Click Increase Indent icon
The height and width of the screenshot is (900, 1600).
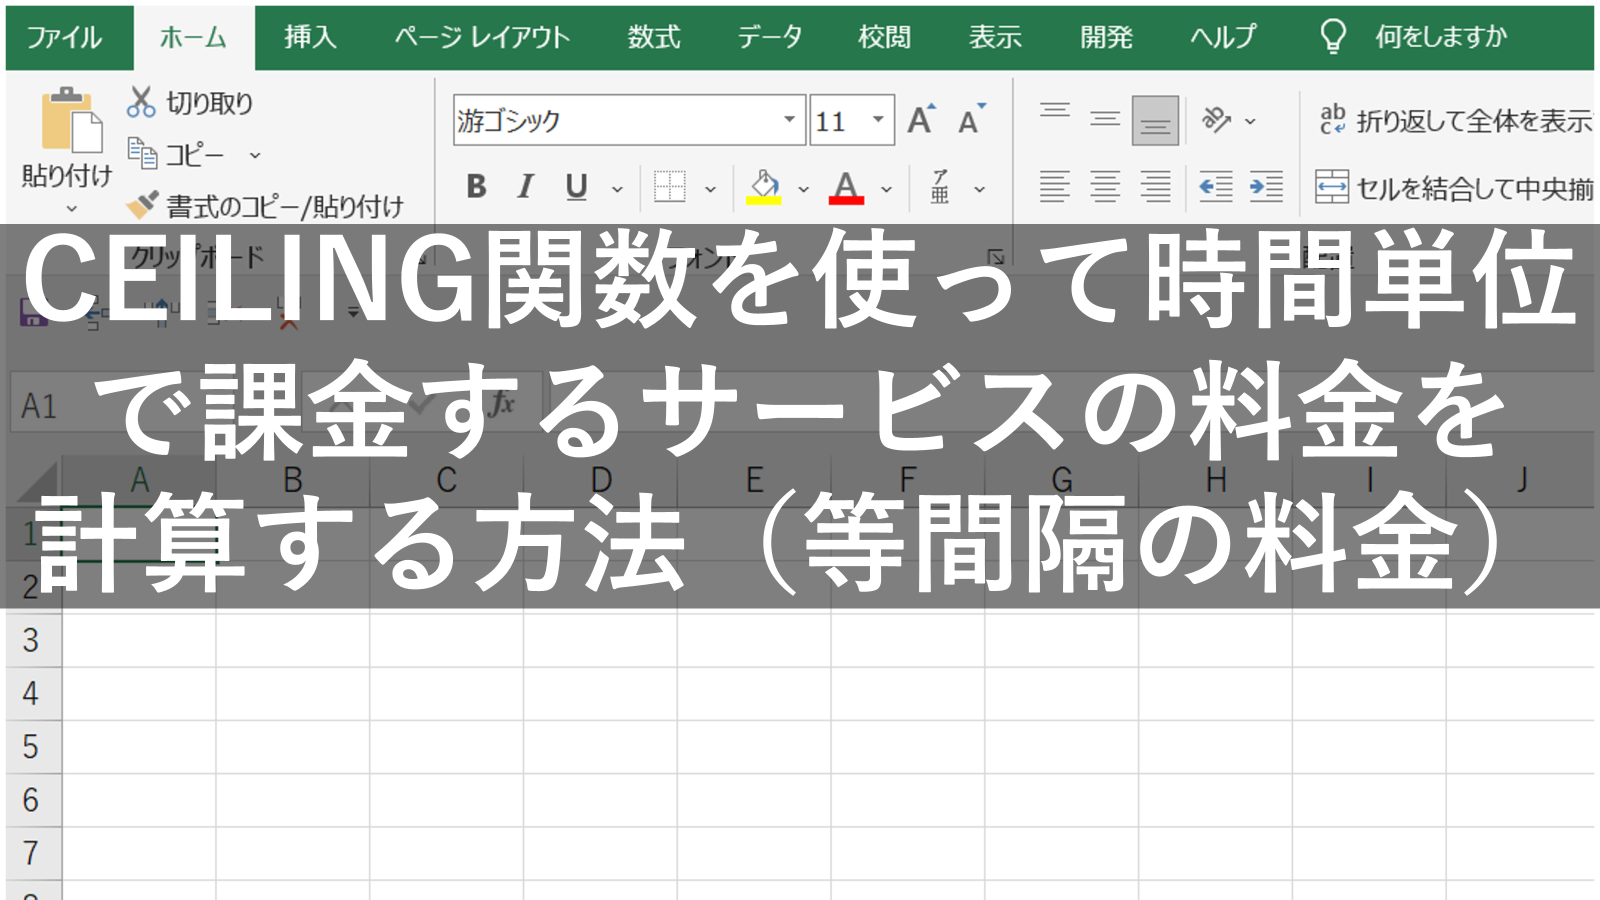coord(1267,186)
